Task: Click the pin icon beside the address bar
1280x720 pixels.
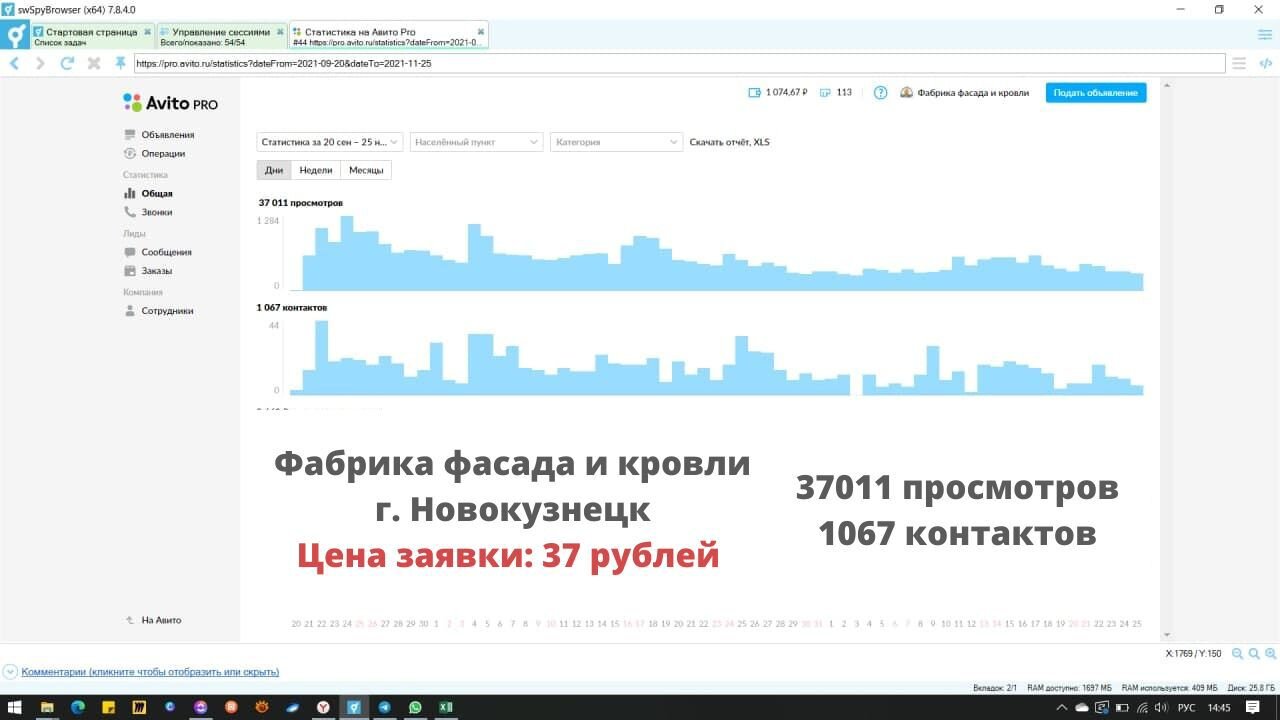Action: pyautogui.click(x=121, y=63)
